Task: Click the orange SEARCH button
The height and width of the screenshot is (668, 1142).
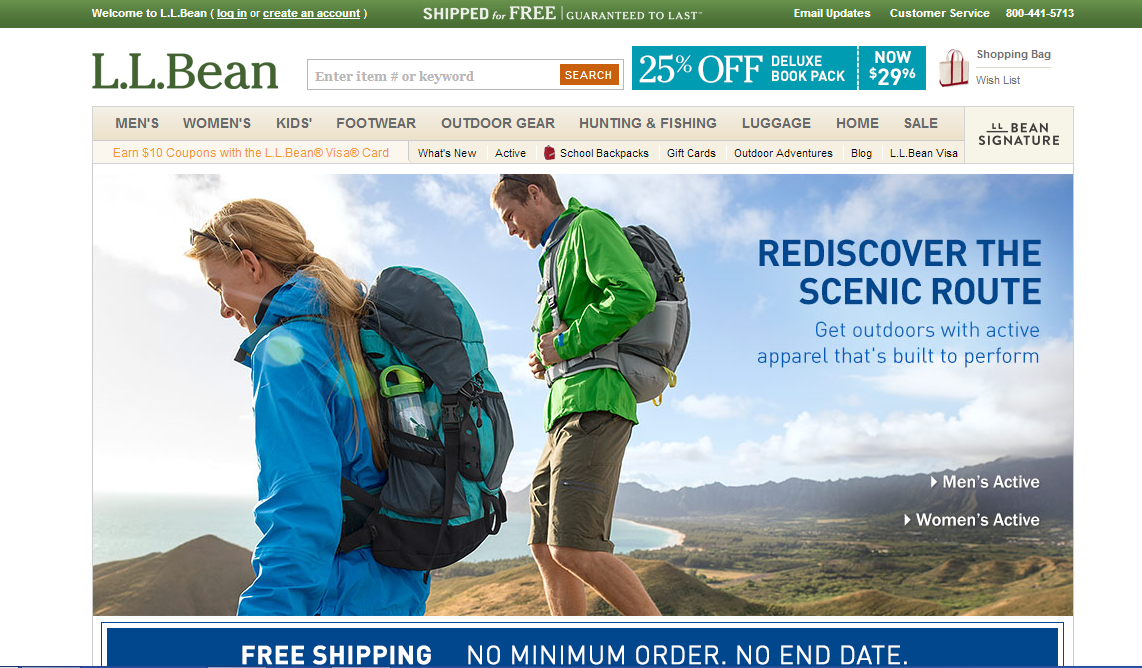Action: (x=588, y=75)
